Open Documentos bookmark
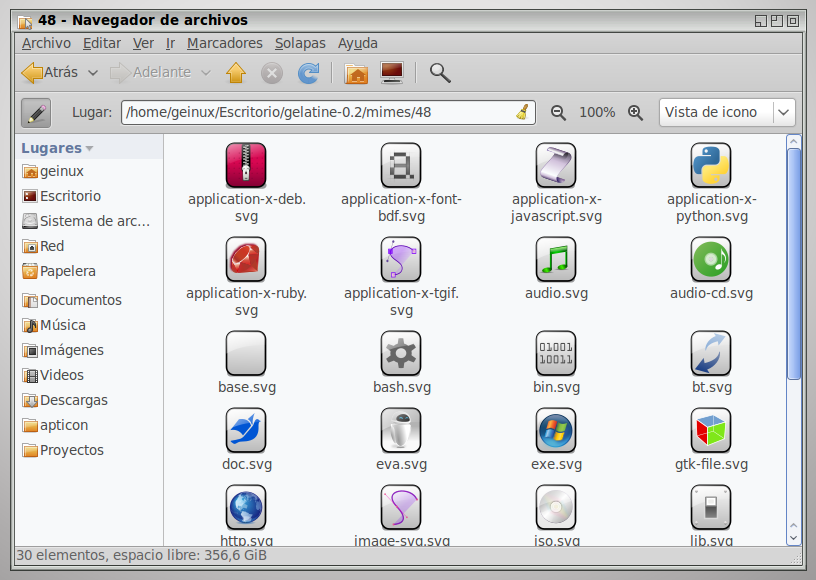Image resolution: width=816 pixels, height=580 pixels. click(x=72, y=300)
